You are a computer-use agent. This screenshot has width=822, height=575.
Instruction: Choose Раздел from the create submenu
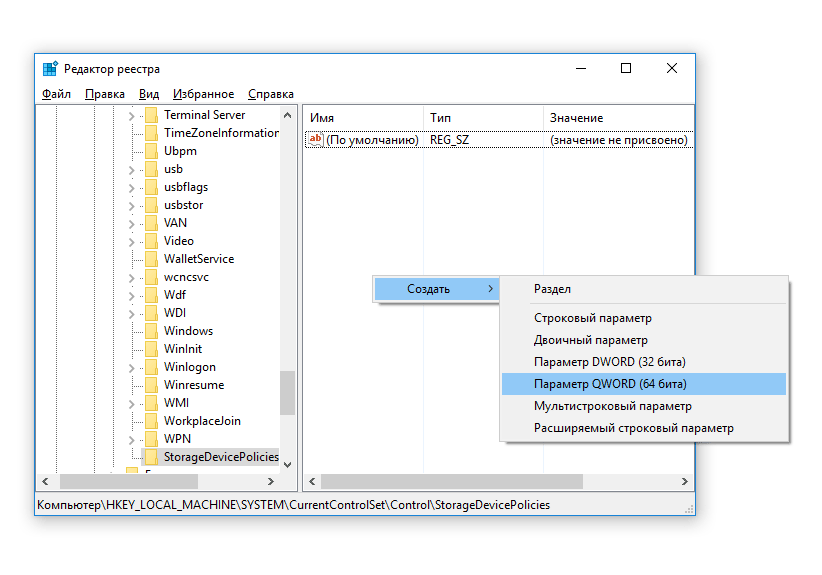pos(552,289)
